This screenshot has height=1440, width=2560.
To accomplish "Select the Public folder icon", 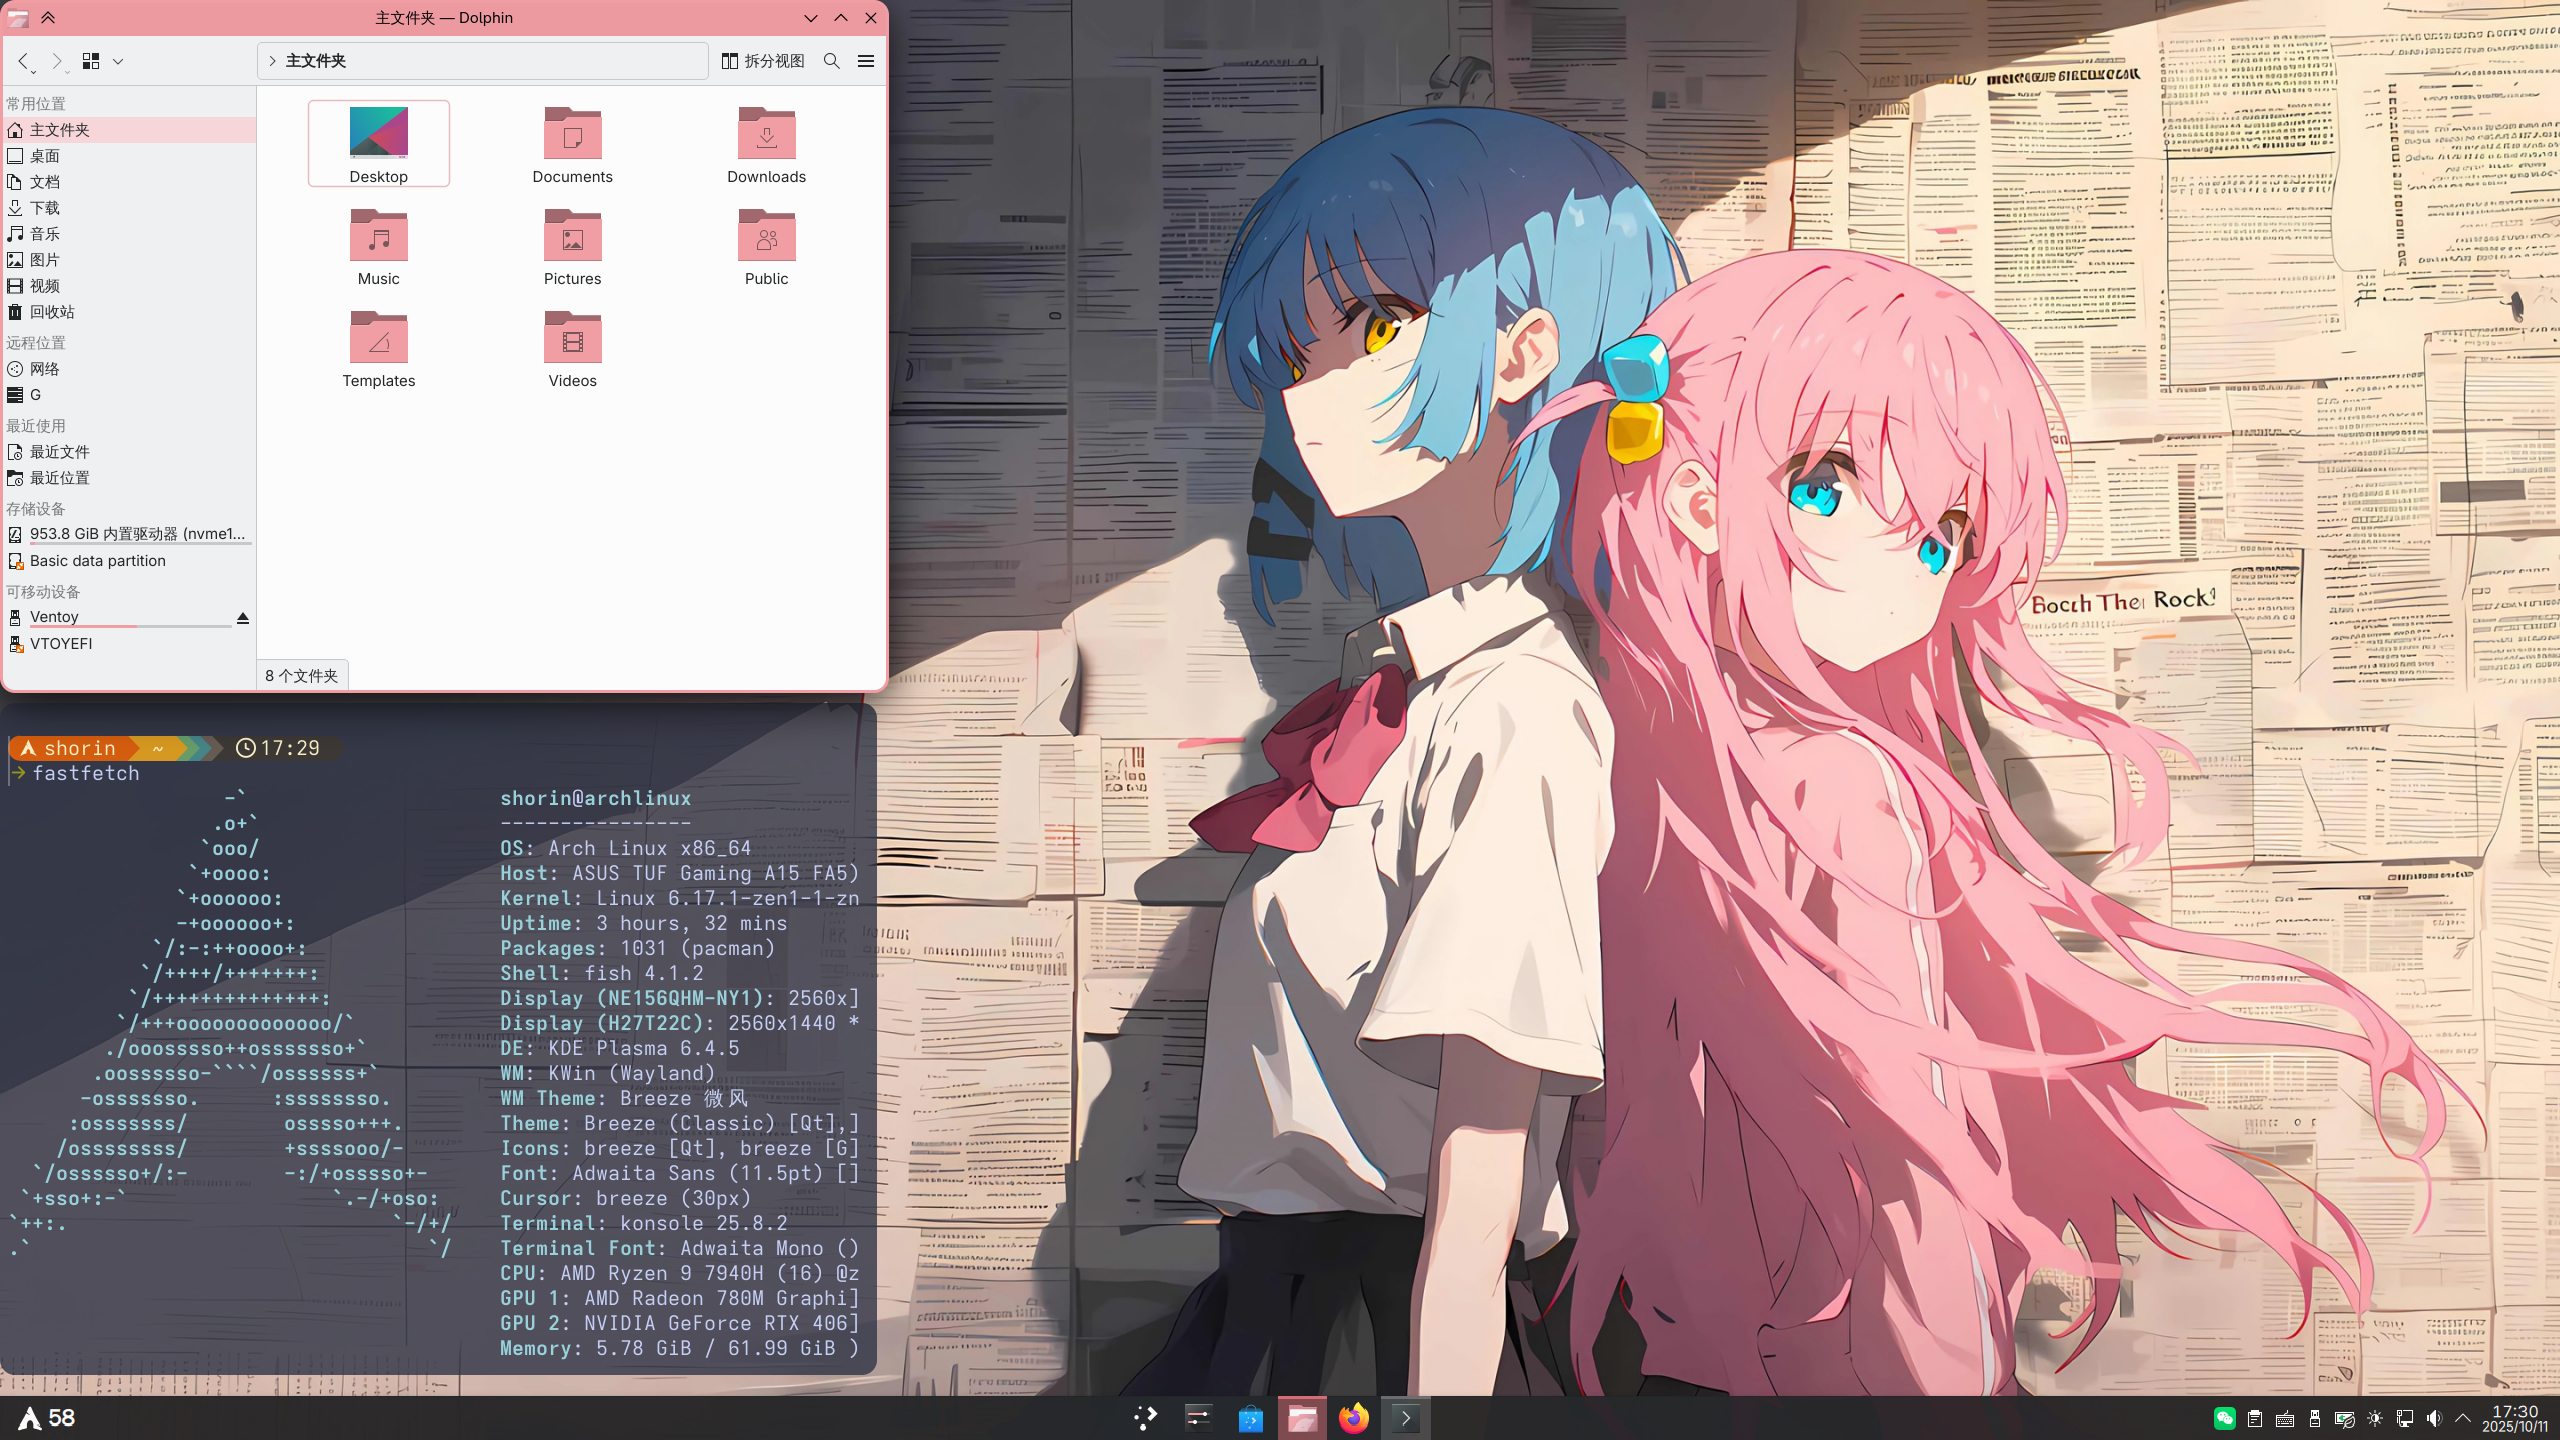I will (767, 246).
